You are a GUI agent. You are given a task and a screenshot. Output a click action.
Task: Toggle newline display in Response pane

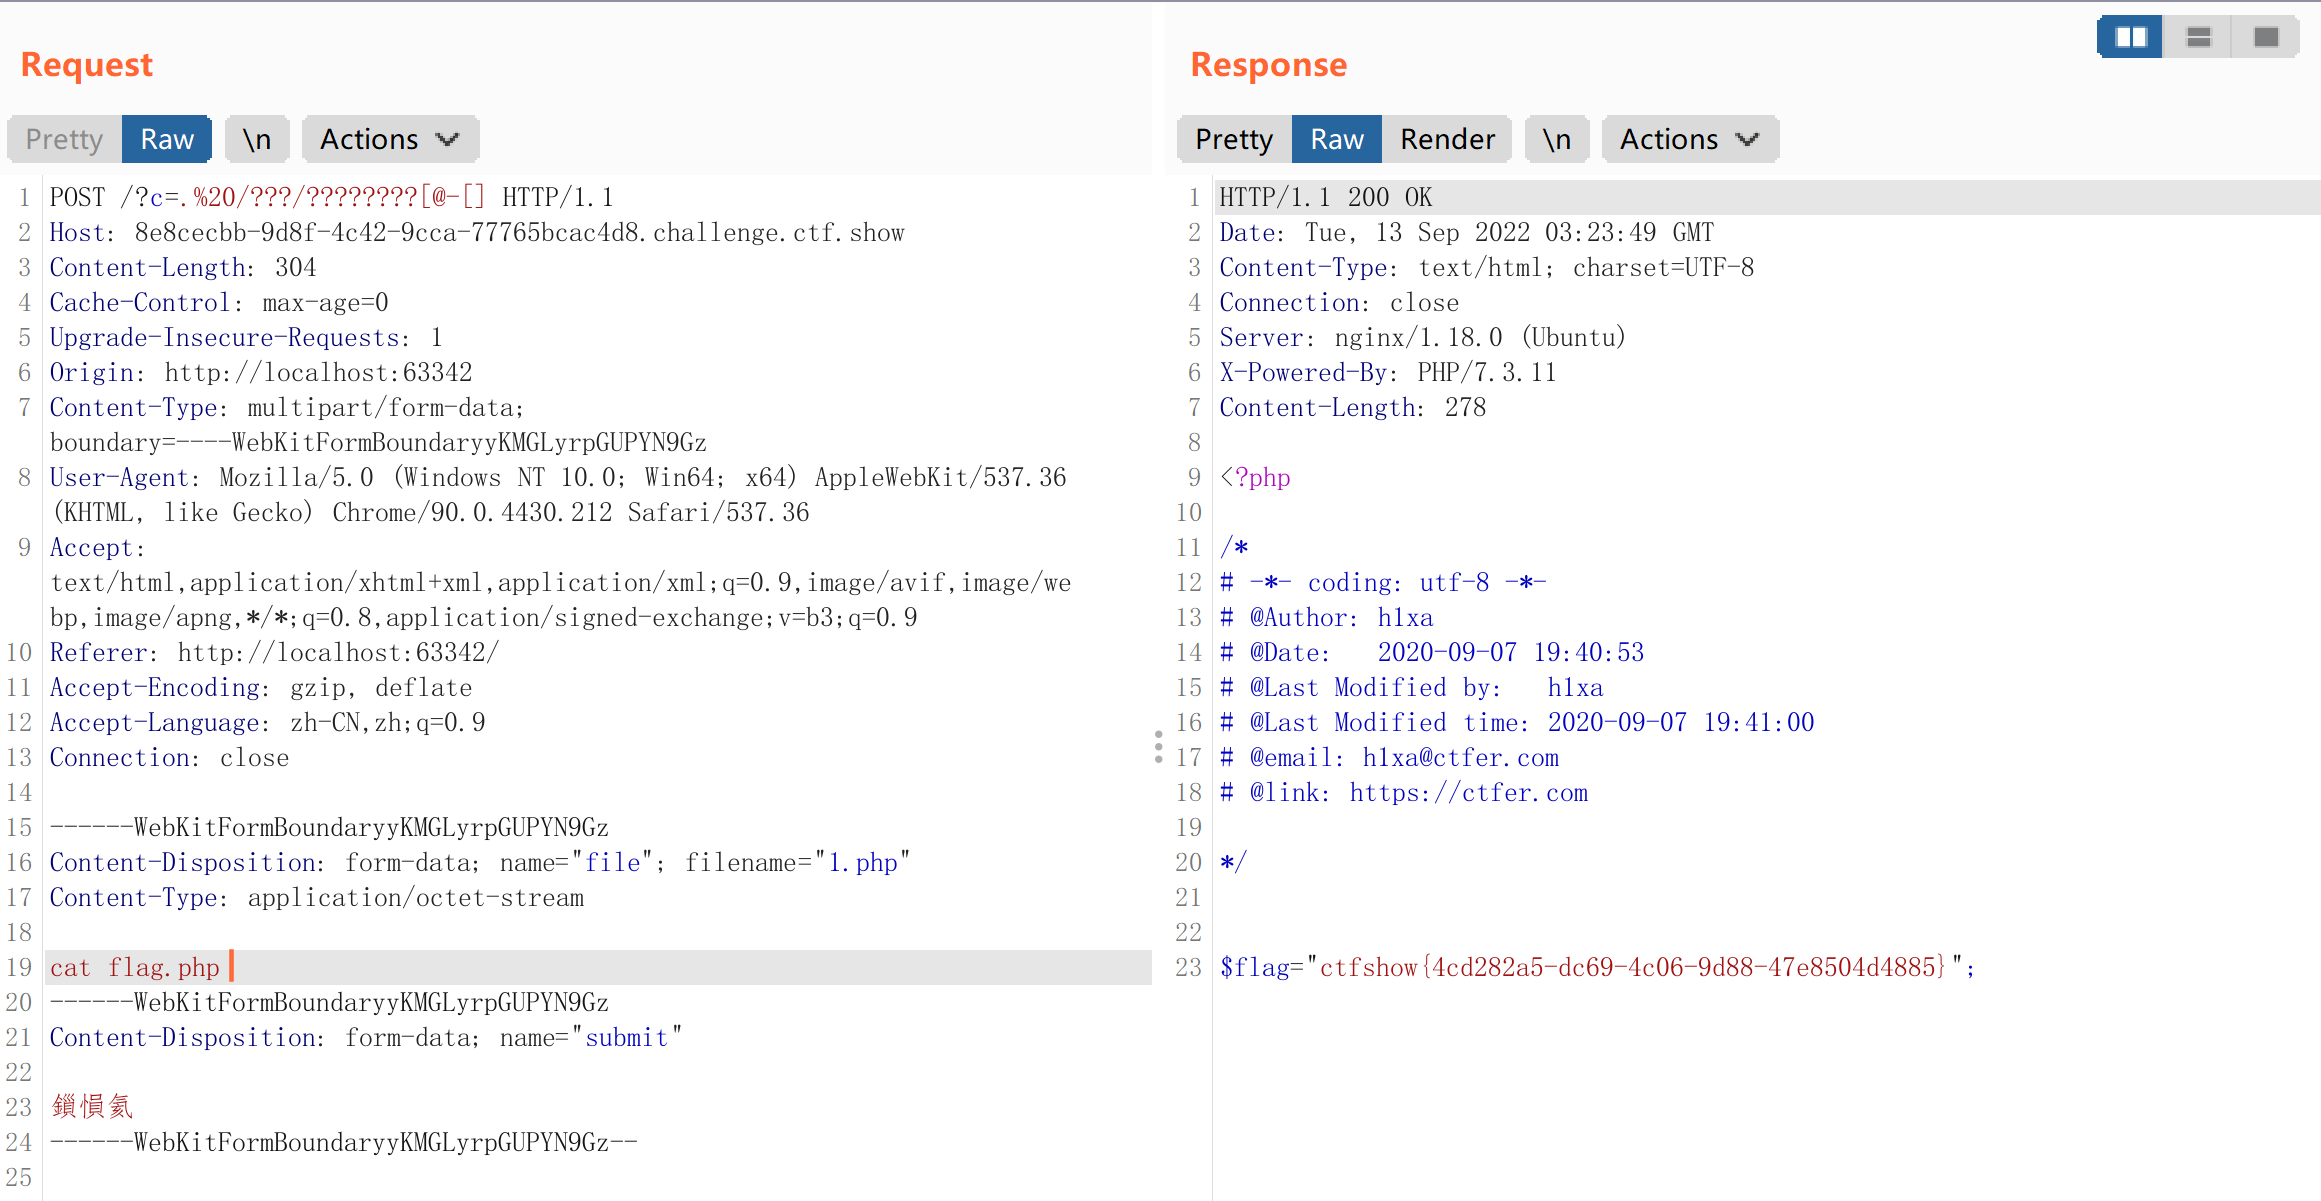1556,139
